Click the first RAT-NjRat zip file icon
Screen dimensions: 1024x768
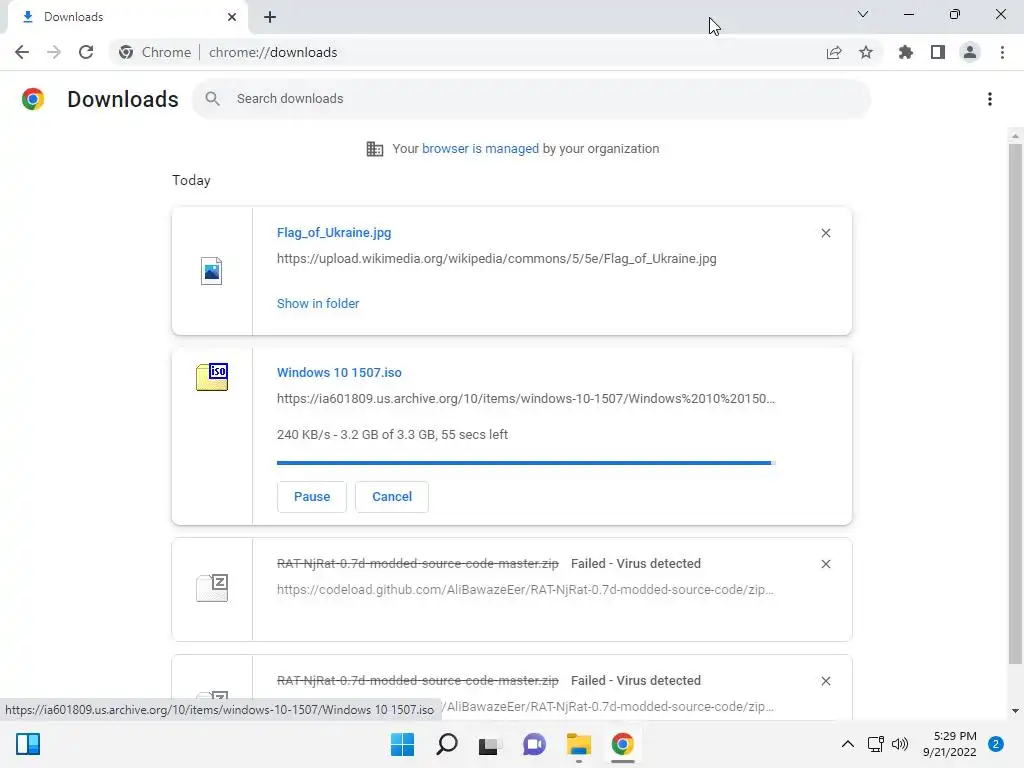coord(212,588)
